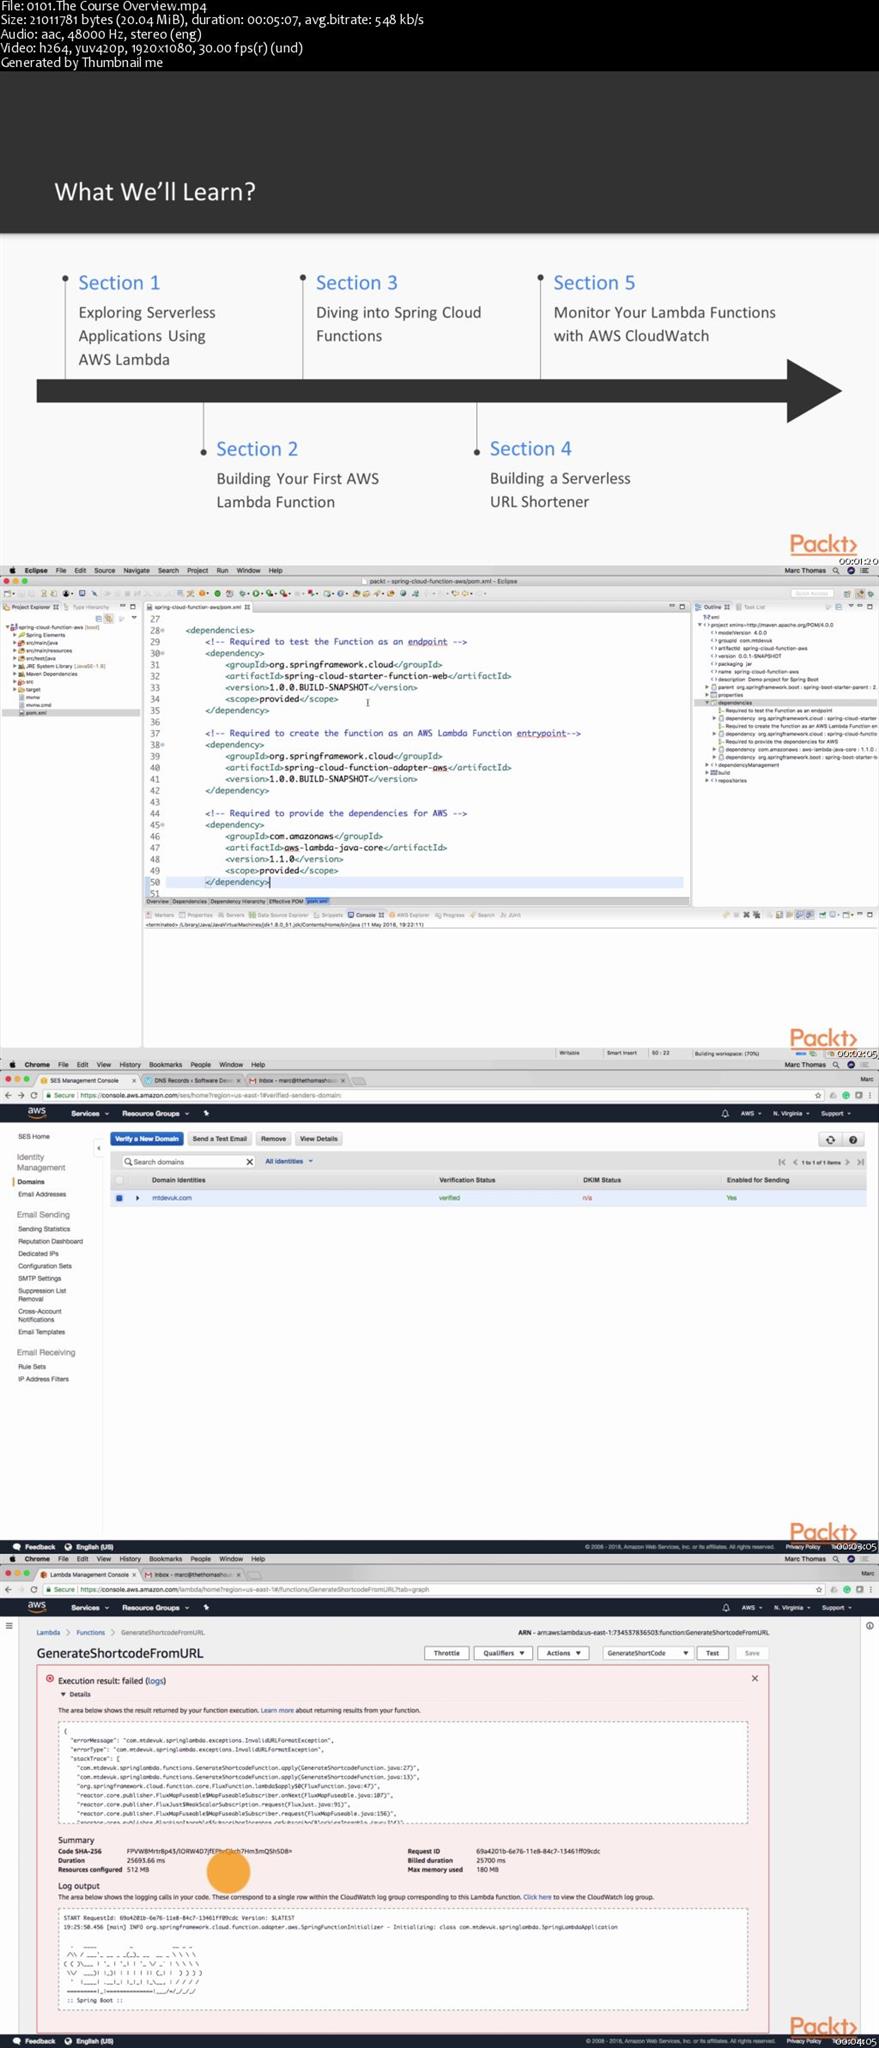The height and width of the screenshot is (2048, 879).
Task: Open Support dropdown in Lambda console
Action: coord(835,1607)
